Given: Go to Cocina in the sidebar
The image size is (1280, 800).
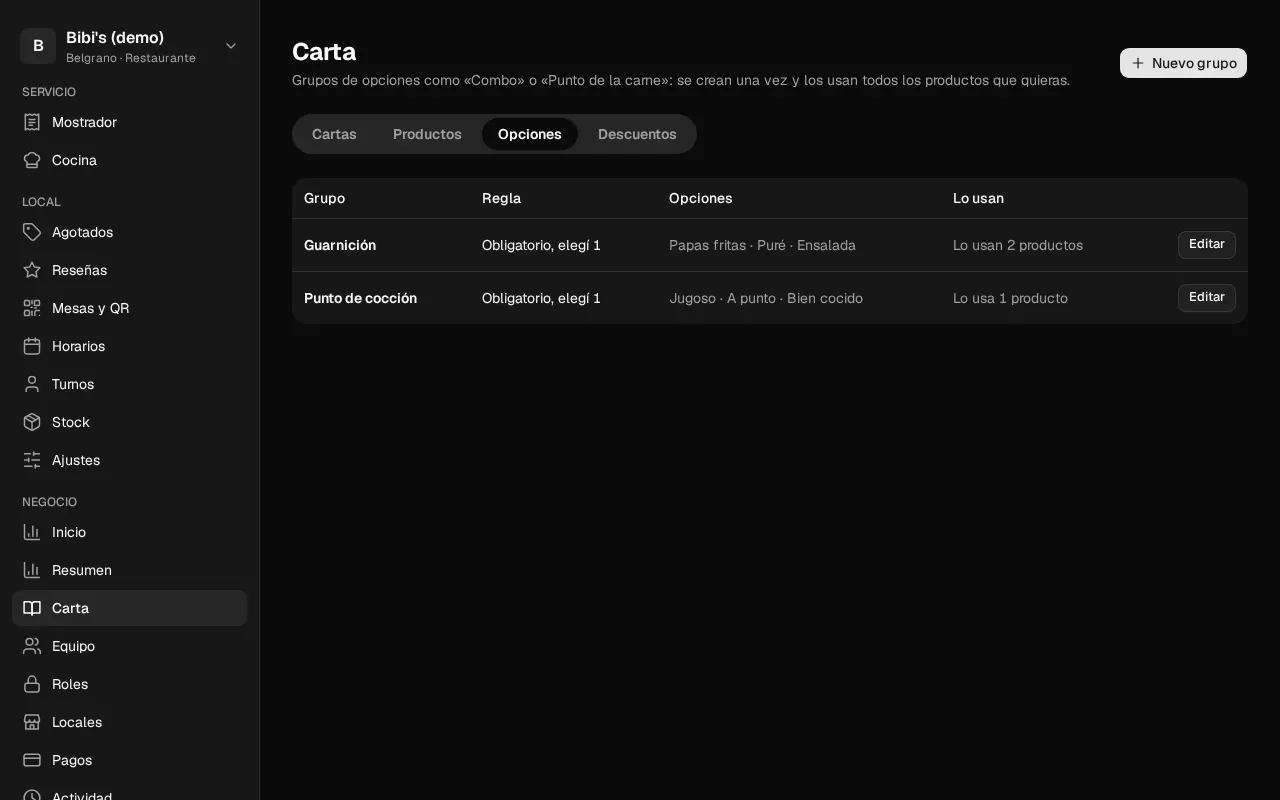Looking at the screenshot, I should (130, 160).
